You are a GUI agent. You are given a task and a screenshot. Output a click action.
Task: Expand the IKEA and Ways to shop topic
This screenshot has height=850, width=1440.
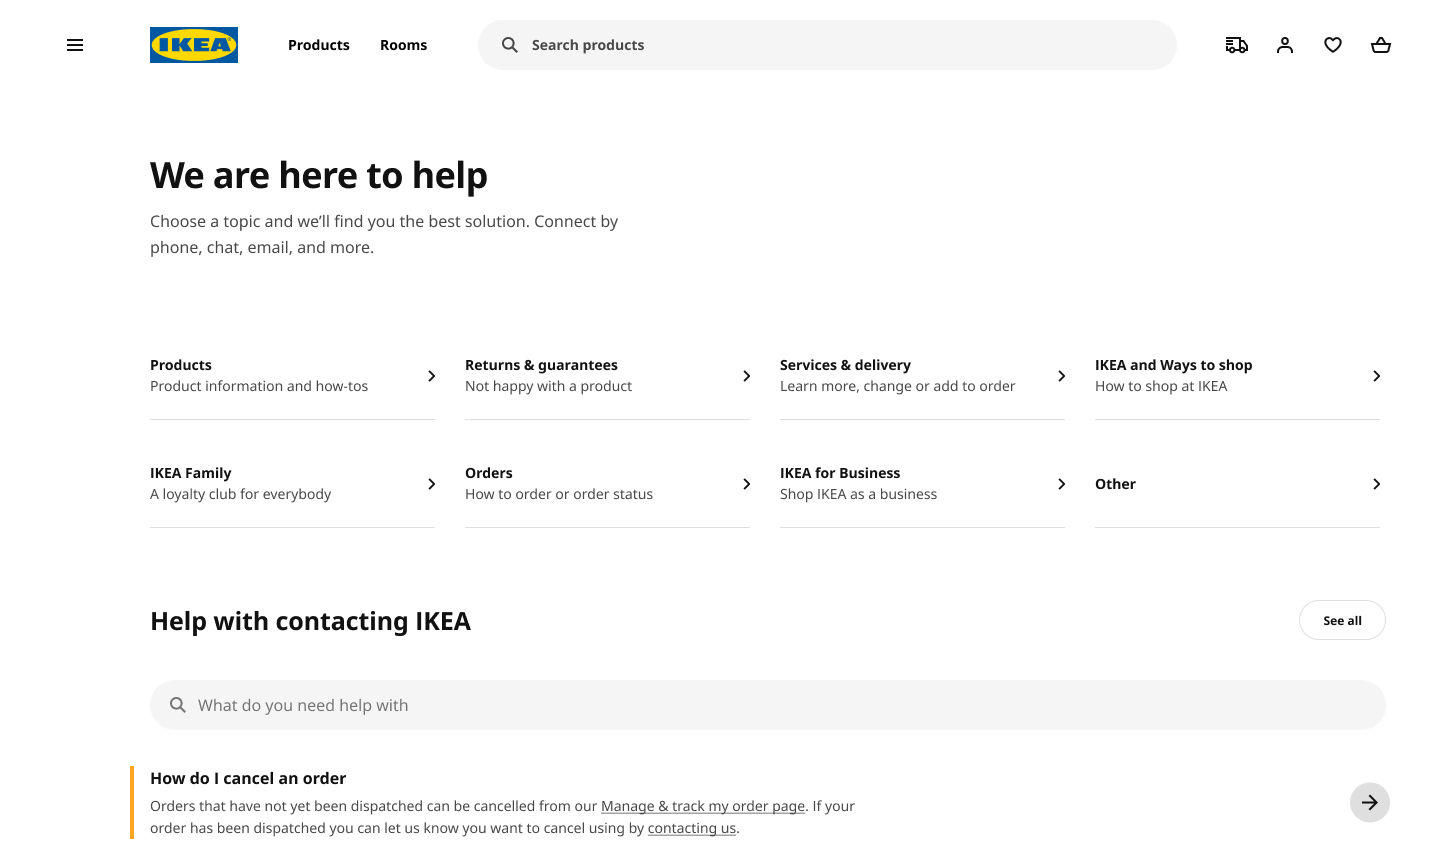click(1237, 376)
